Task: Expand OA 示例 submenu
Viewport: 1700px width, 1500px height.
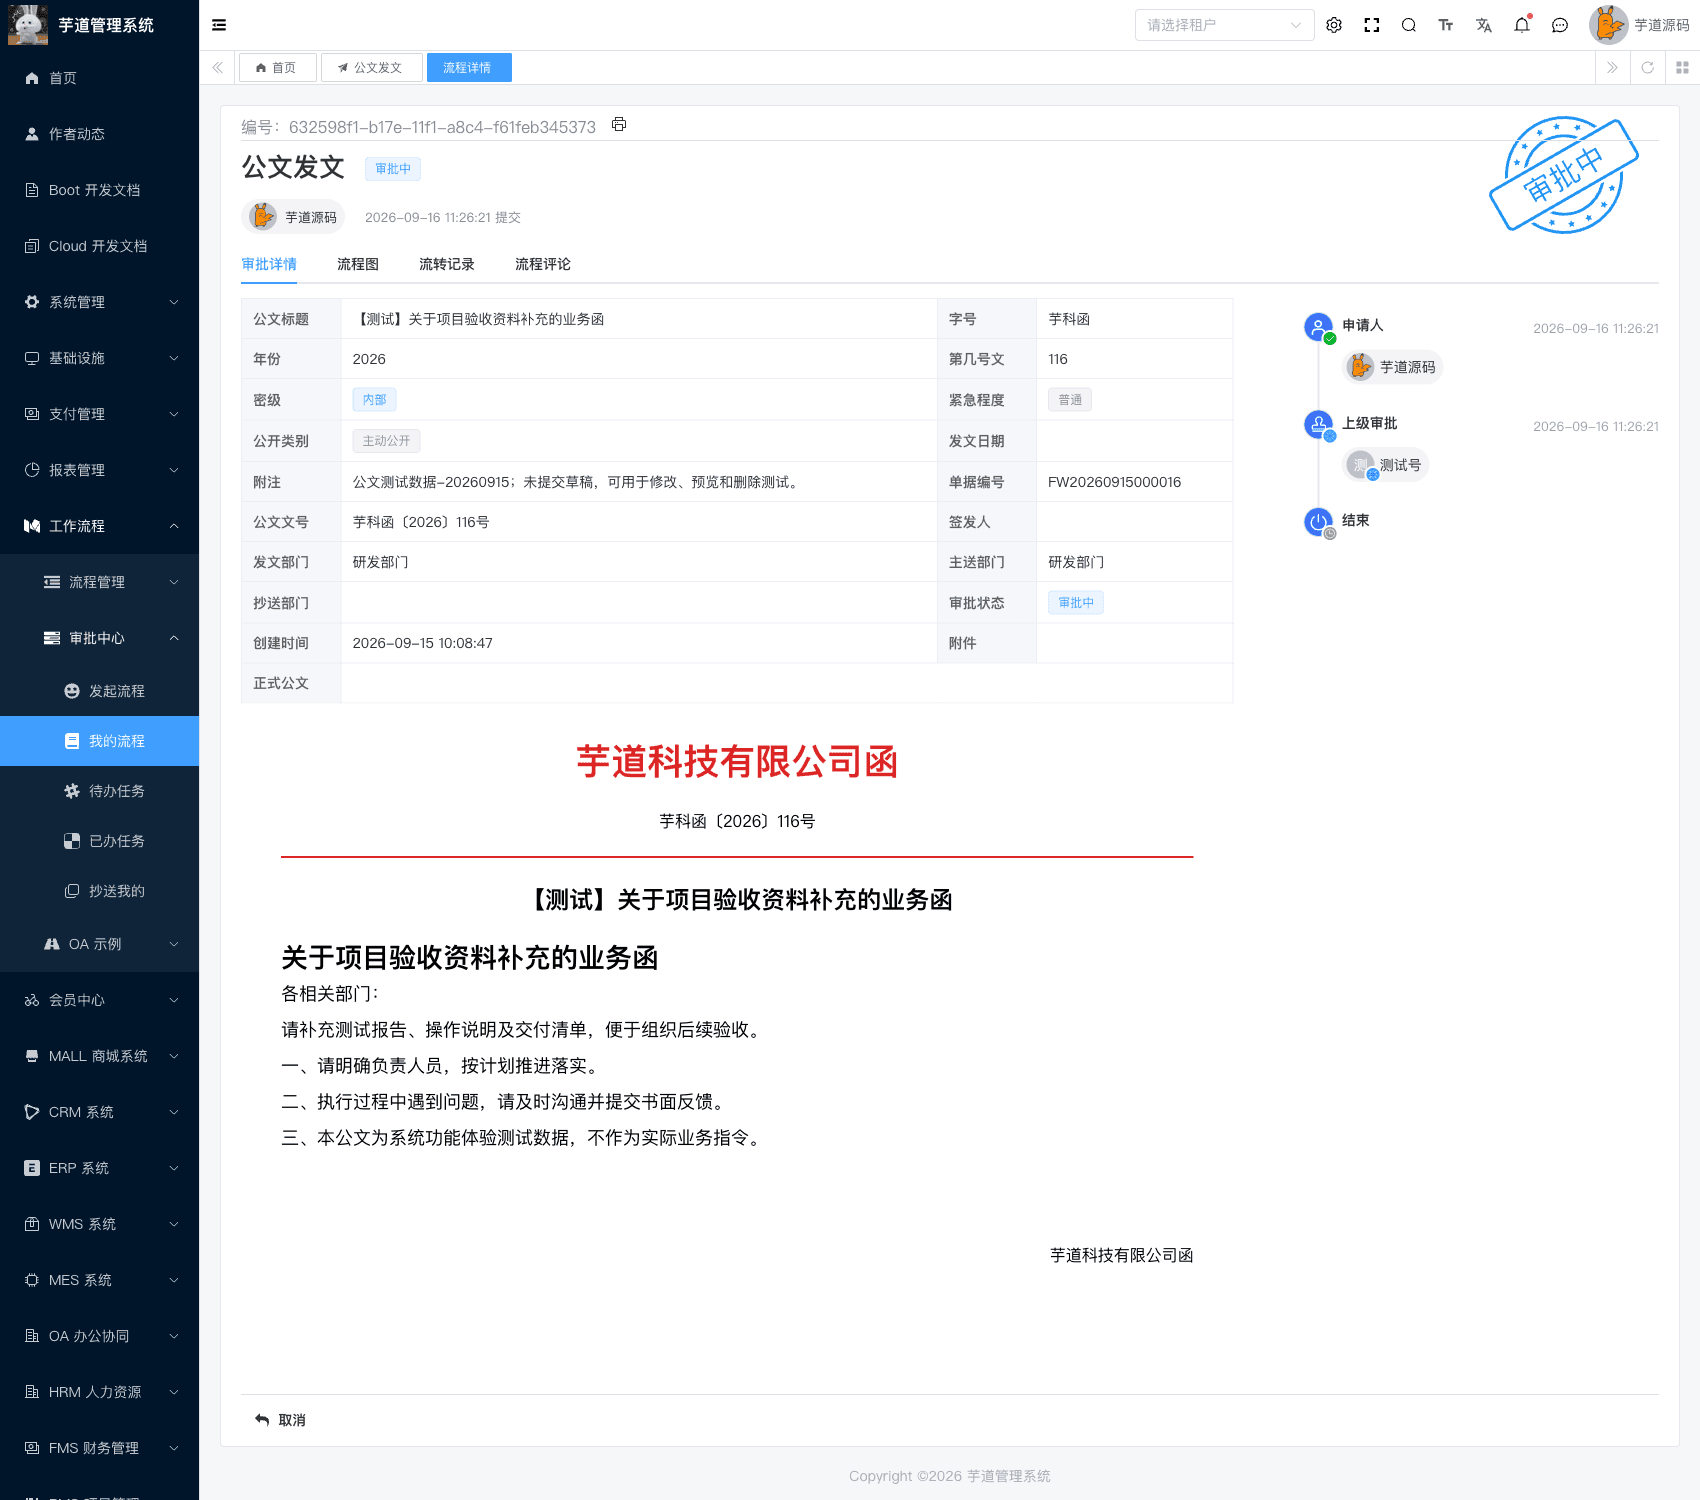Action: (99, 944)
